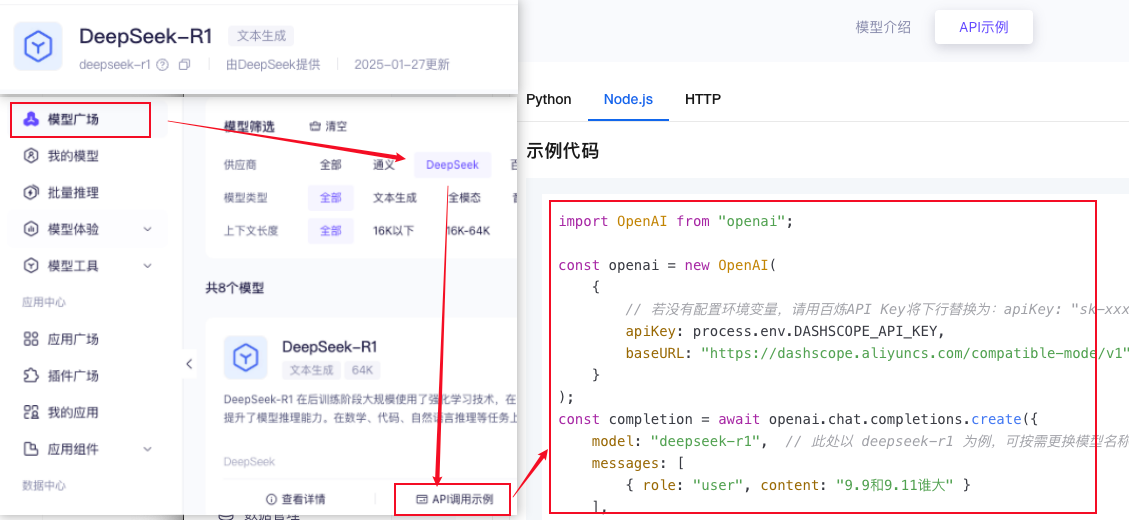Click the baseURL line in the code
Viewport: 1129px width, 520px height.
pos(875,353)
